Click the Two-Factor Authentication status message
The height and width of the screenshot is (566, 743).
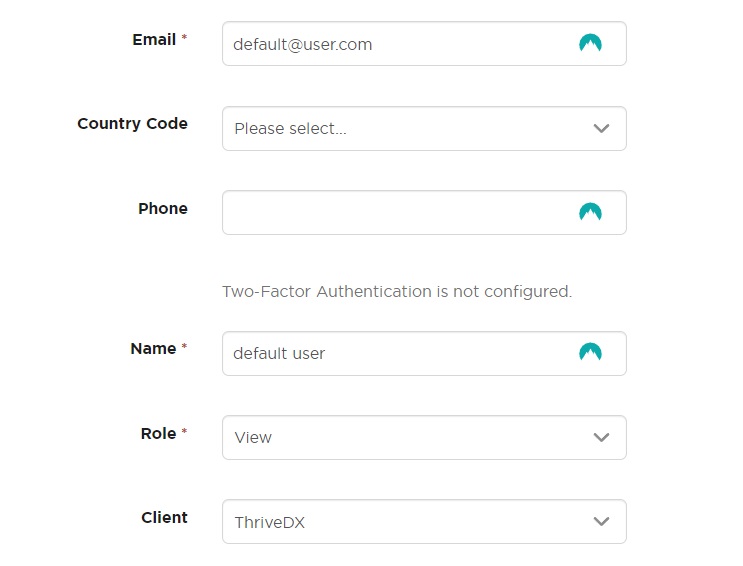397,292
